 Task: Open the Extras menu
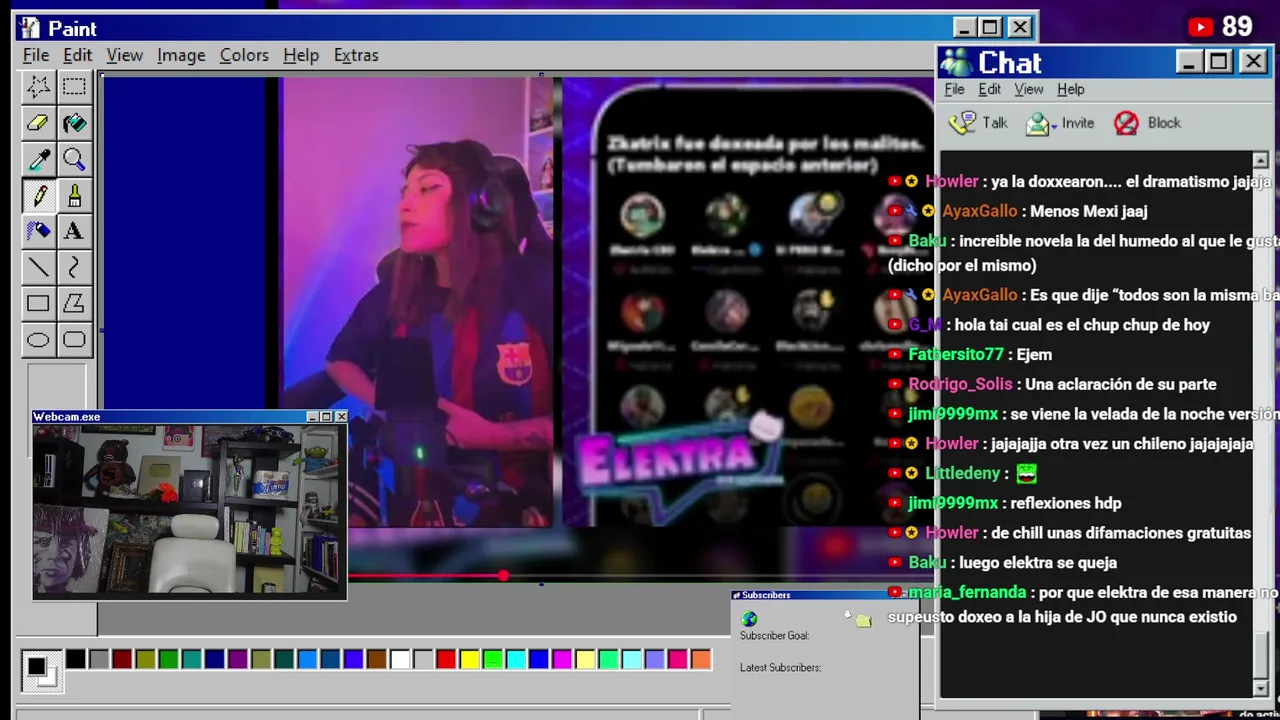[x=356, y=55]
